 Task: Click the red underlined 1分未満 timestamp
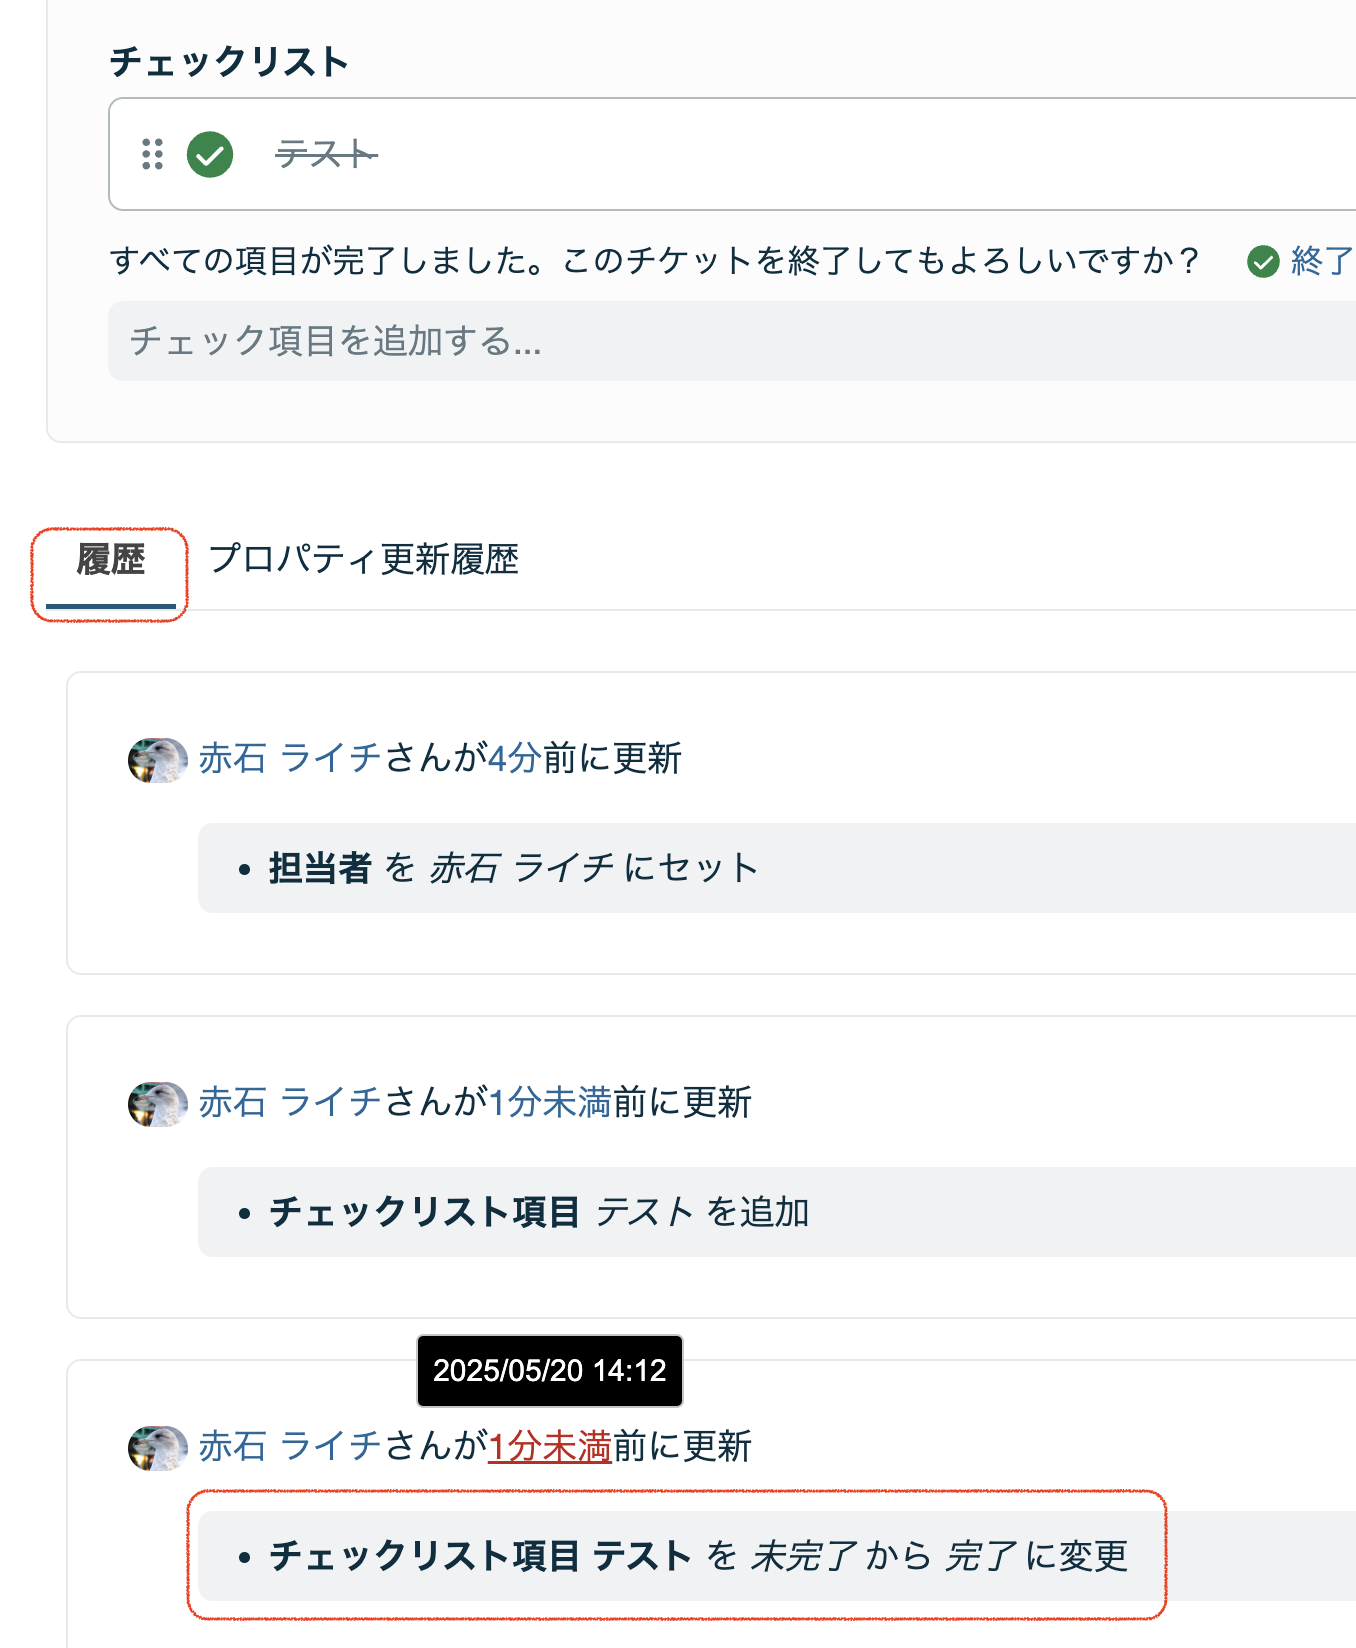pos(549,1446)
